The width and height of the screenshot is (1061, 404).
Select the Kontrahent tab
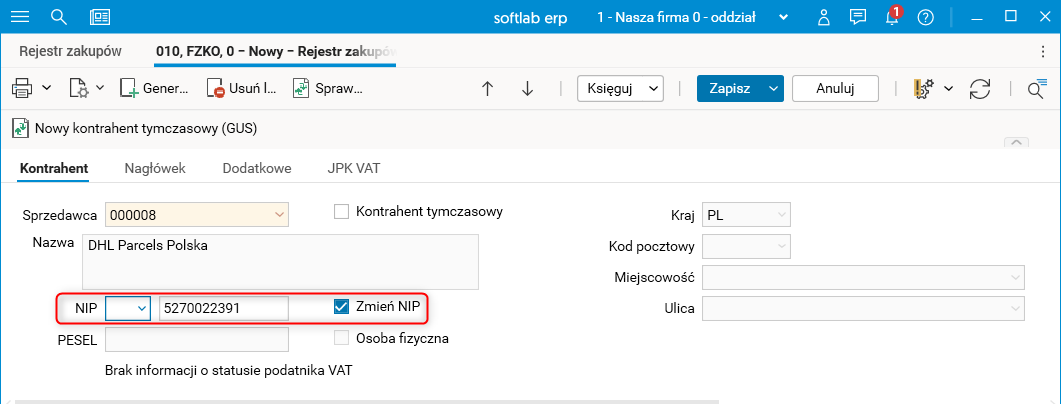(x=54, y=169)
